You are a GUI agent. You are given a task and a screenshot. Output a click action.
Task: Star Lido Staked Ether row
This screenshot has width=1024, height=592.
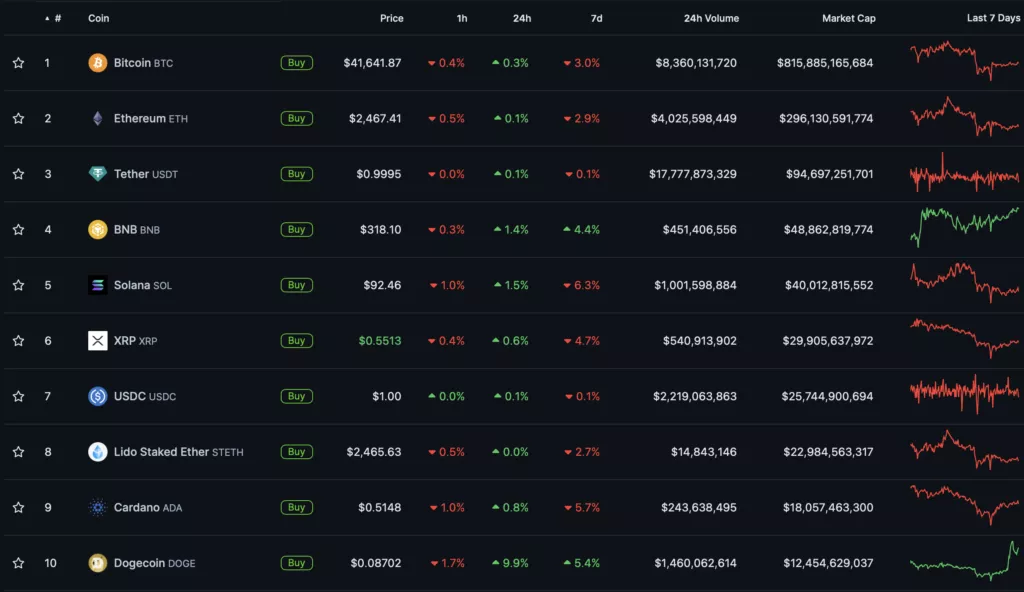coord(18,452)
